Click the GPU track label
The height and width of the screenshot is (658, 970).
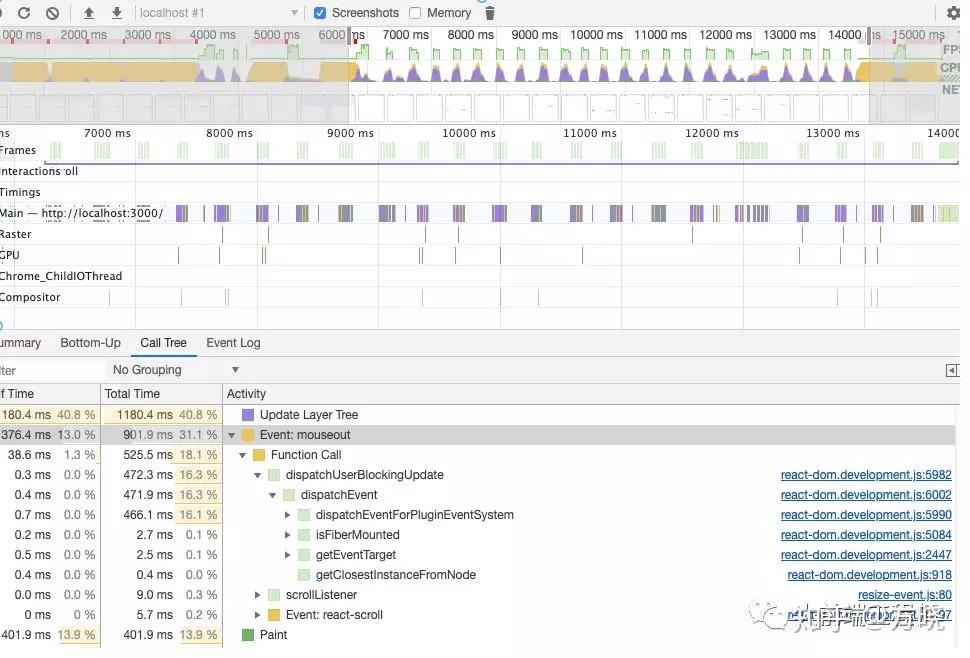[x=10, y=255]
